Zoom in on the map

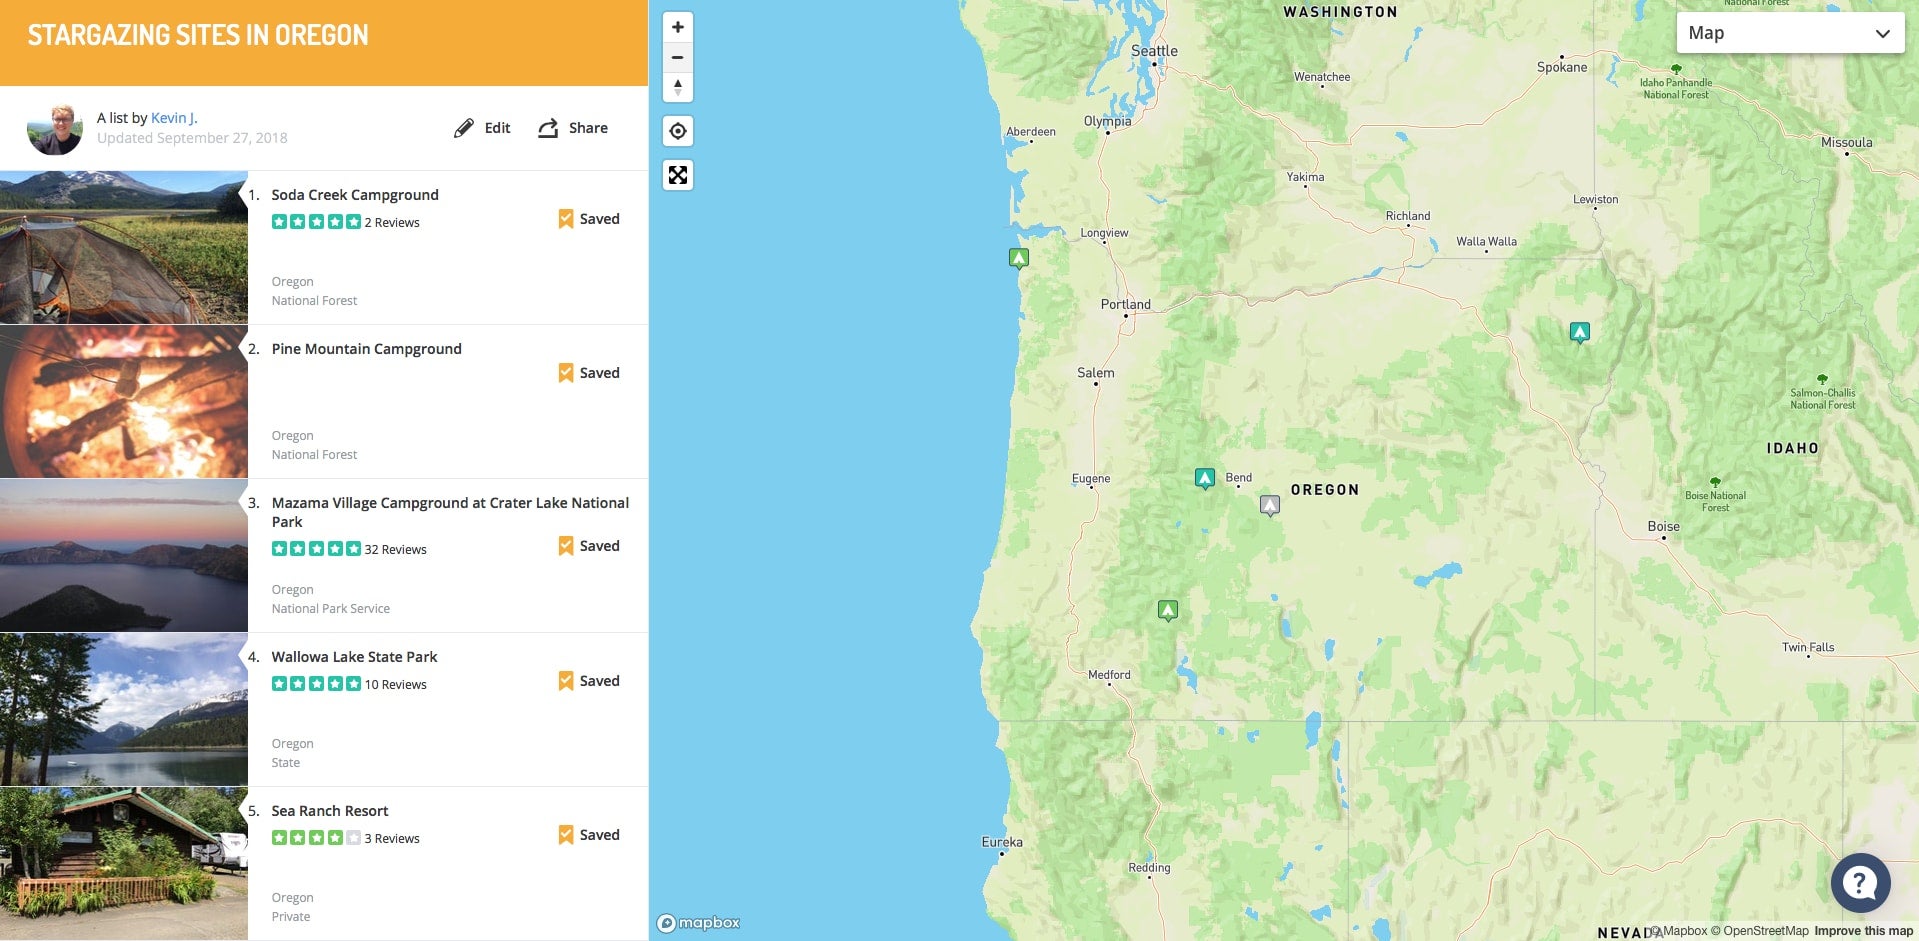point(678,27)
